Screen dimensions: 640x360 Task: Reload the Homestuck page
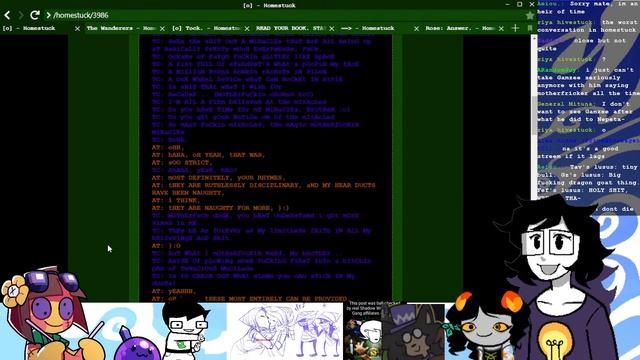35,15
